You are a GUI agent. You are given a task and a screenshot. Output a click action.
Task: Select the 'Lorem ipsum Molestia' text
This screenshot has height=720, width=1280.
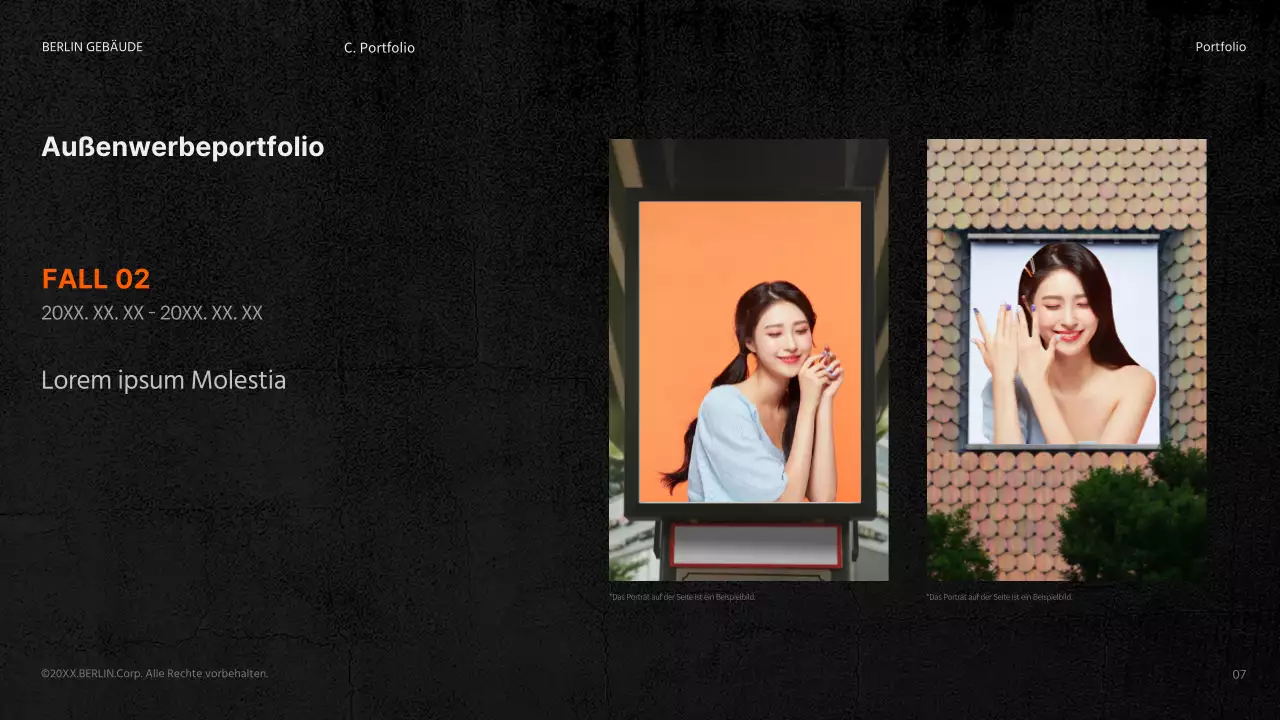click(x=164, y=381)
